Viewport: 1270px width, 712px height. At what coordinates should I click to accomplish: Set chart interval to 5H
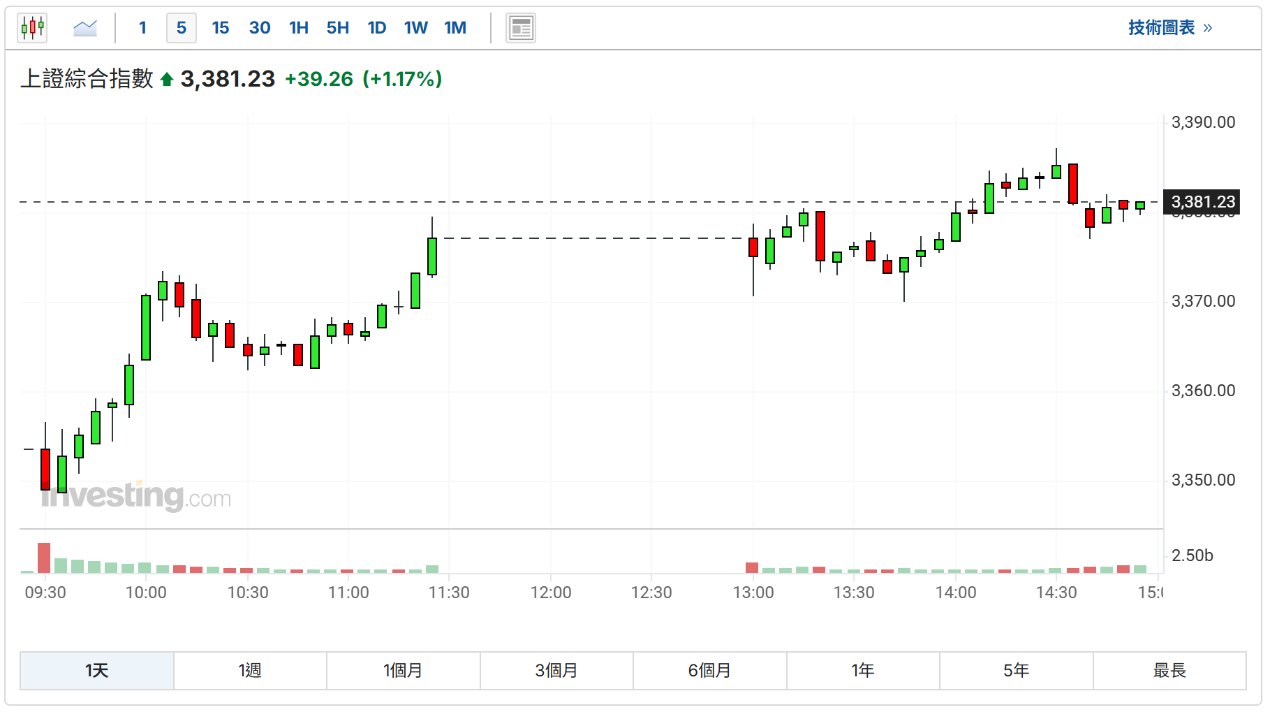[338, 28]
